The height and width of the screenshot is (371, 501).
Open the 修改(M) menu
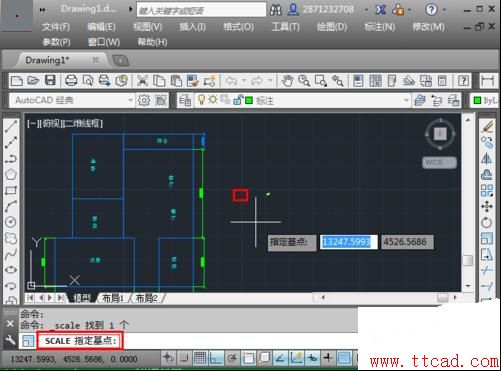tap(428, 27)
